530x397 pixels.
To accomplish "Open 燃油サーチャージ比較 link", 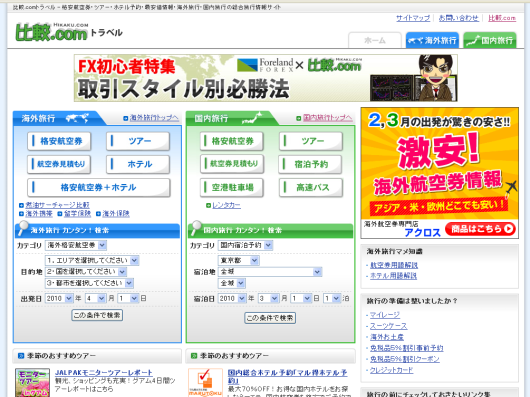I will tap(57, 205).
